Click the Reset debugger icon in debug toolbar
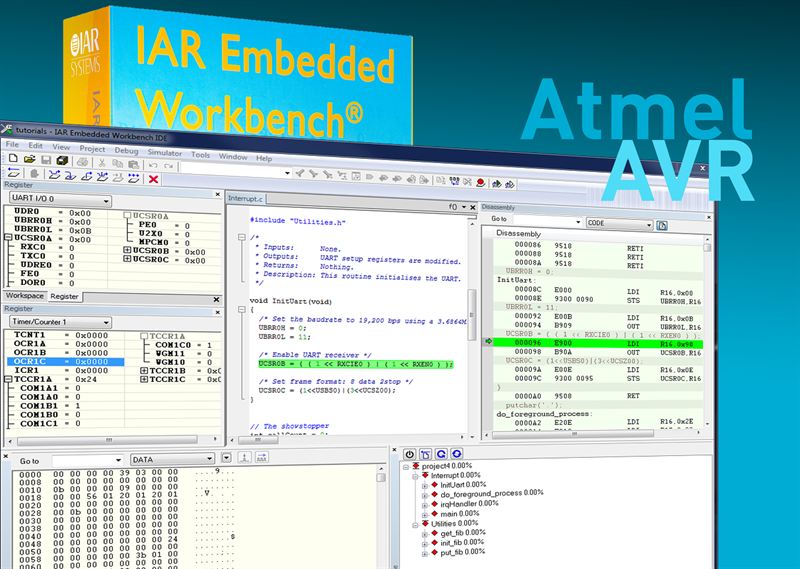 tap(11, 178)
